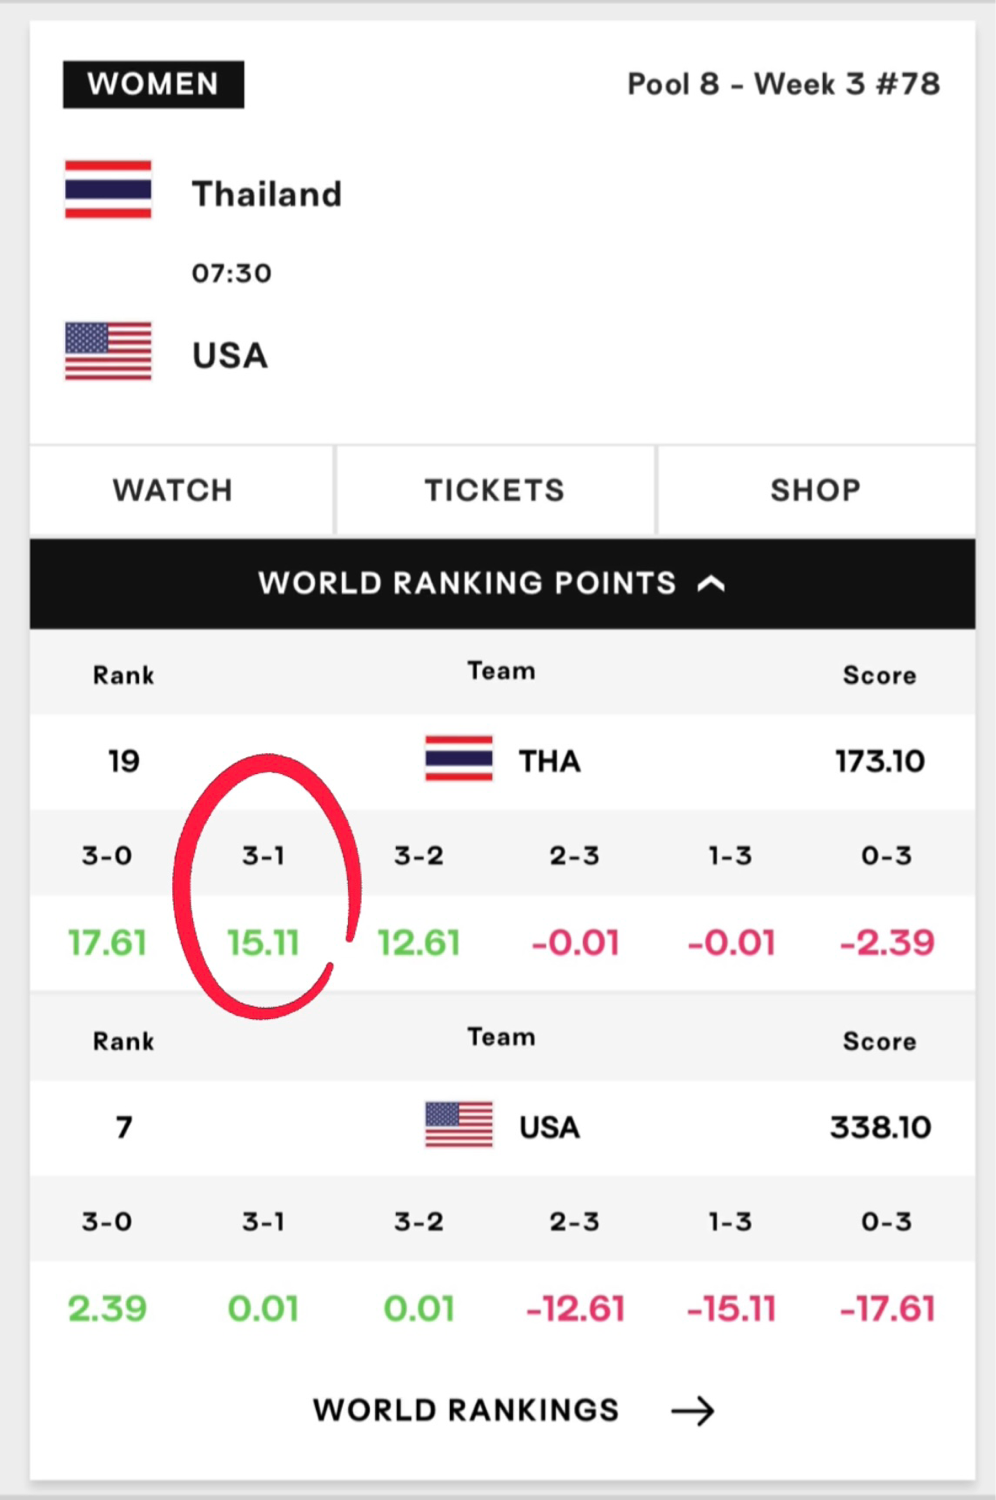Click the arrow icon after World Rankings
Screen dimensions: 996x1500
(x=693, y=1410)
